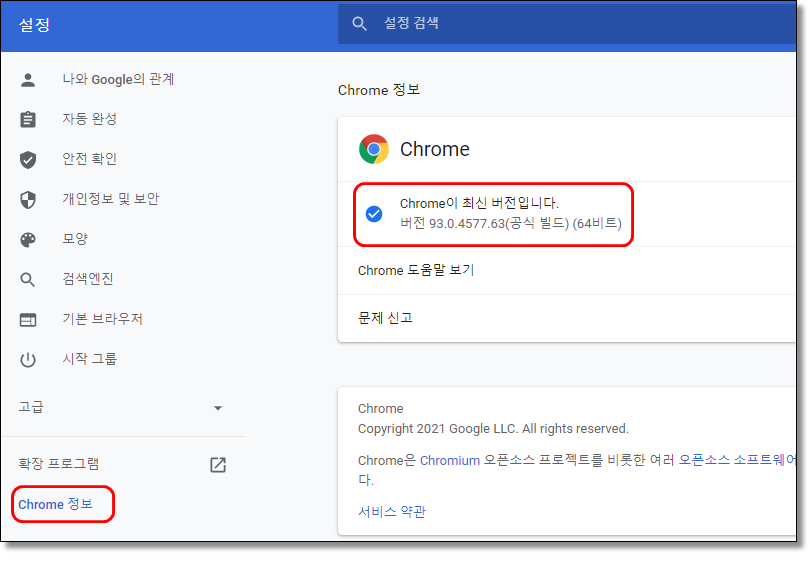Image resolution: width=809 pixels, height=564 pixels.
Task: Click the 고급 label in the sidebar
Action: point(31,407)
